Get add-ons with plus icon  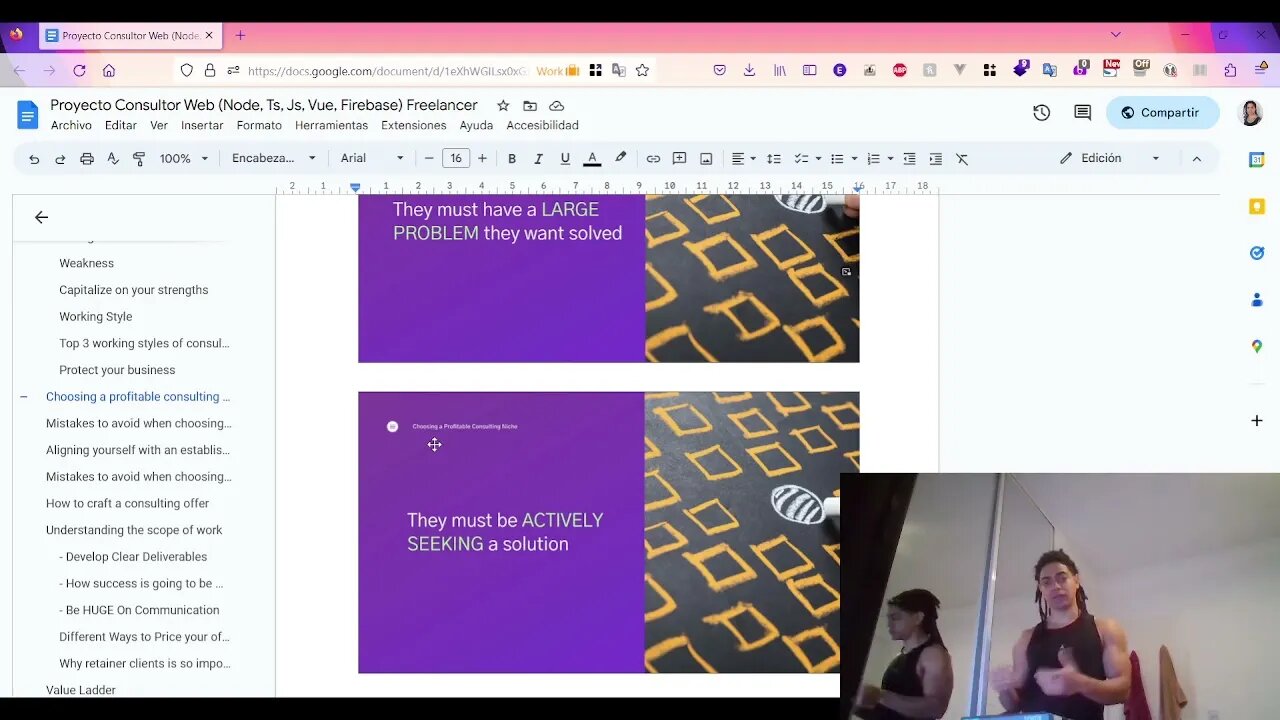(1257, 421)
